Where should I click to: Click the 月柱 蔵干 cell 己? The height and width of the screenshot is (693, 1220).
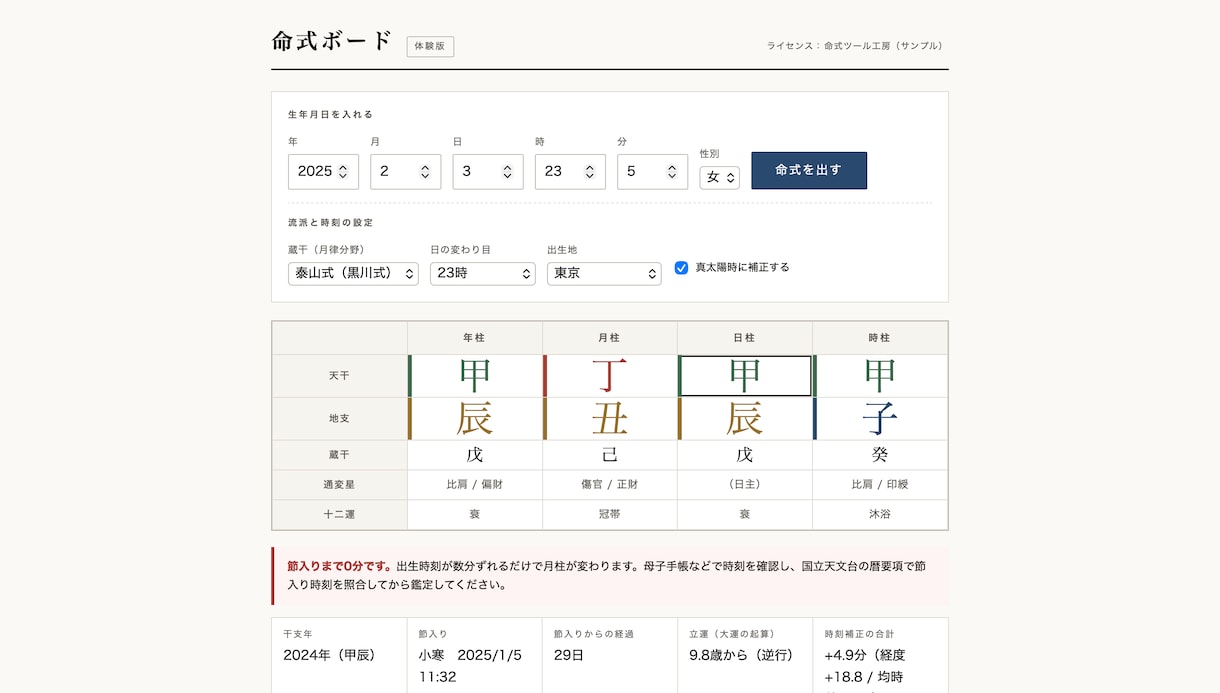(x=610, y=455)
